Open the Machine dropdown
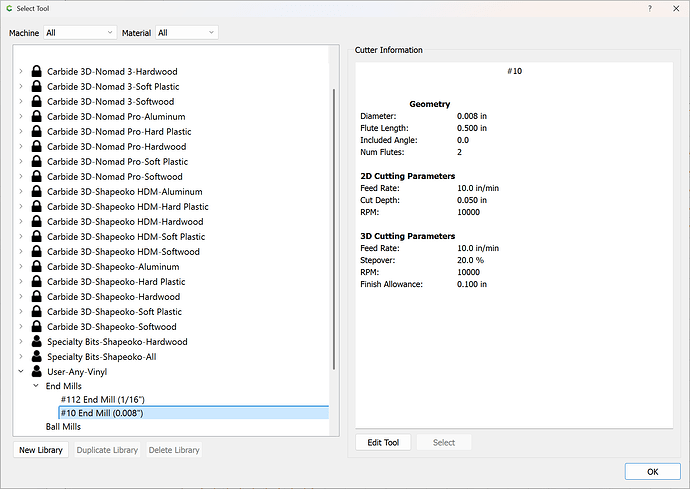Image resolution: width=690 pixels, height=489 pixels. [80, 33]
